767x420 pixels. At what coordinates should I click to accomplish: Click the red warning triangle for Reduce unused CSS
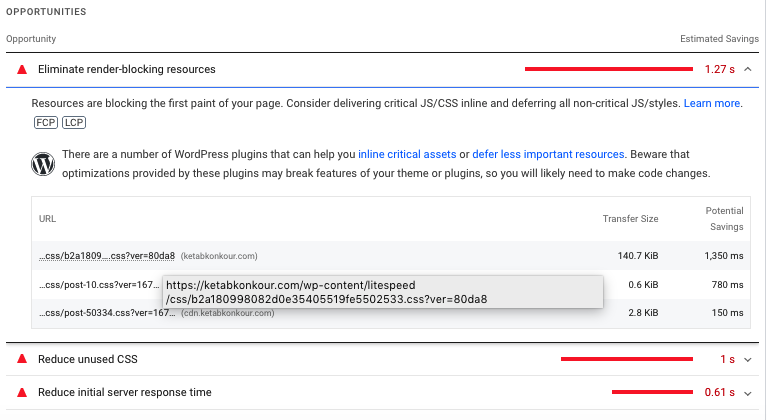[22, 359]
